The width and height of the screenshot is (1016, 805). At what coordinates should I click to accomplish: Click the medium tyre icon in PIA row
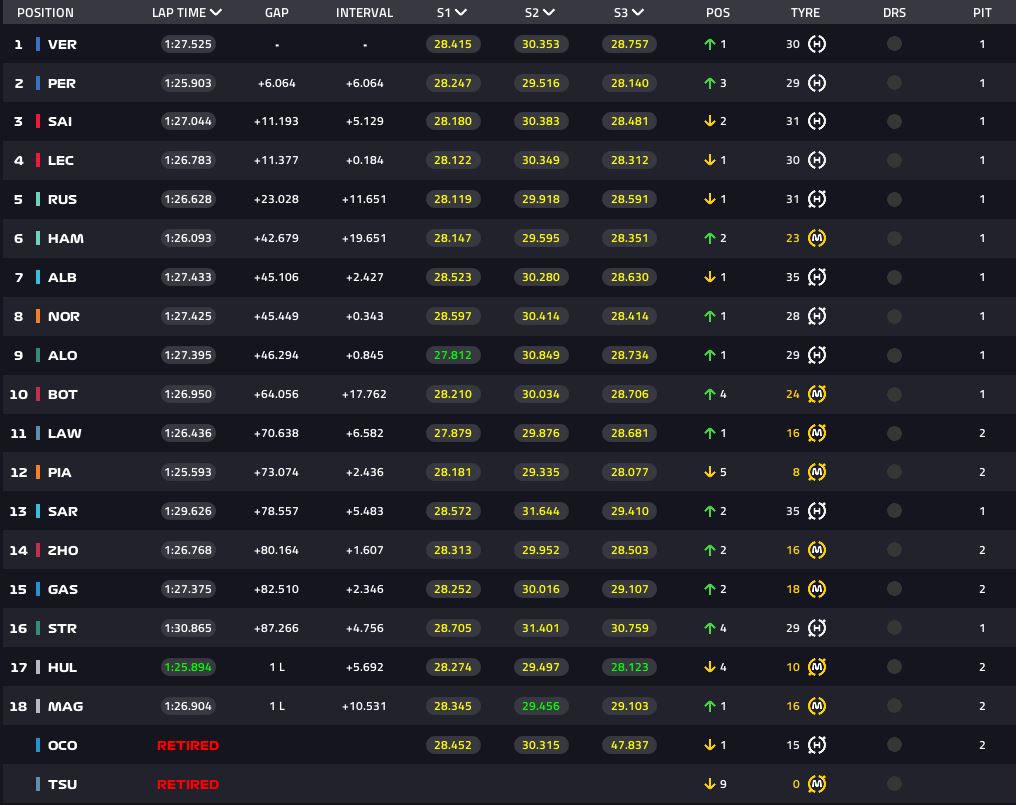click(x=817, y=472)
